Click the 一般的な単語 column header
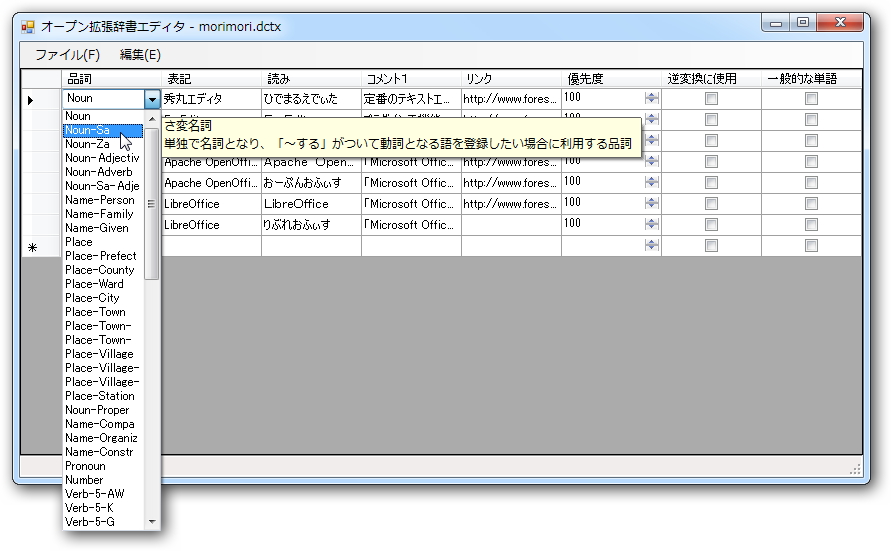891x551 pixels. click(811, 79)
